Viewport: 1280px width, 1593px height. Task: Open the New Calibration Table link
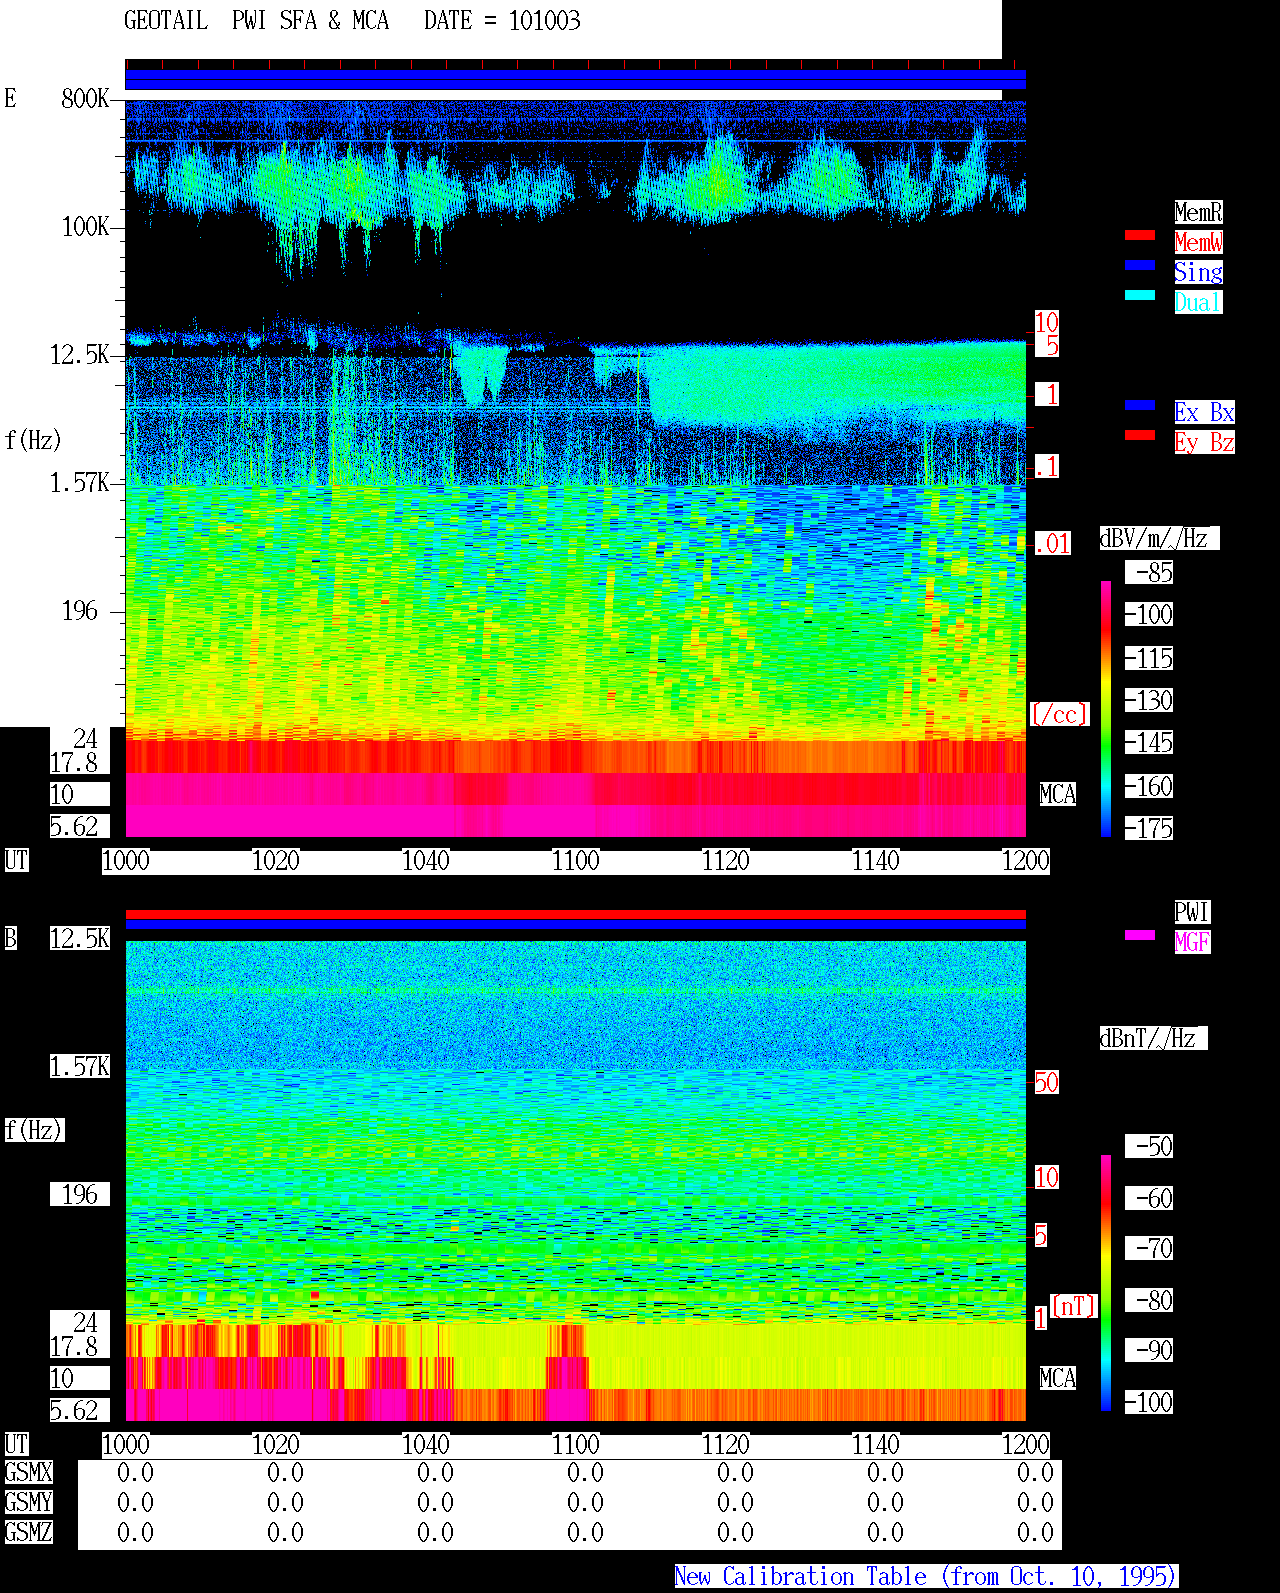point(926,1577)
